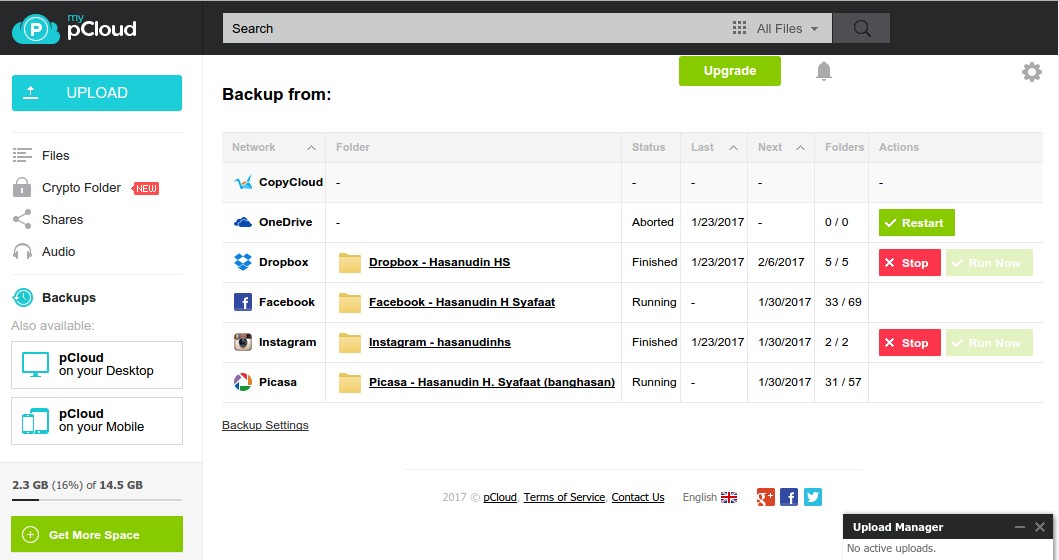The height and width of the screenshot is (560, 1059).
Task: Click the Aborted status for OneDrive
Action: [x=652, y=222]
